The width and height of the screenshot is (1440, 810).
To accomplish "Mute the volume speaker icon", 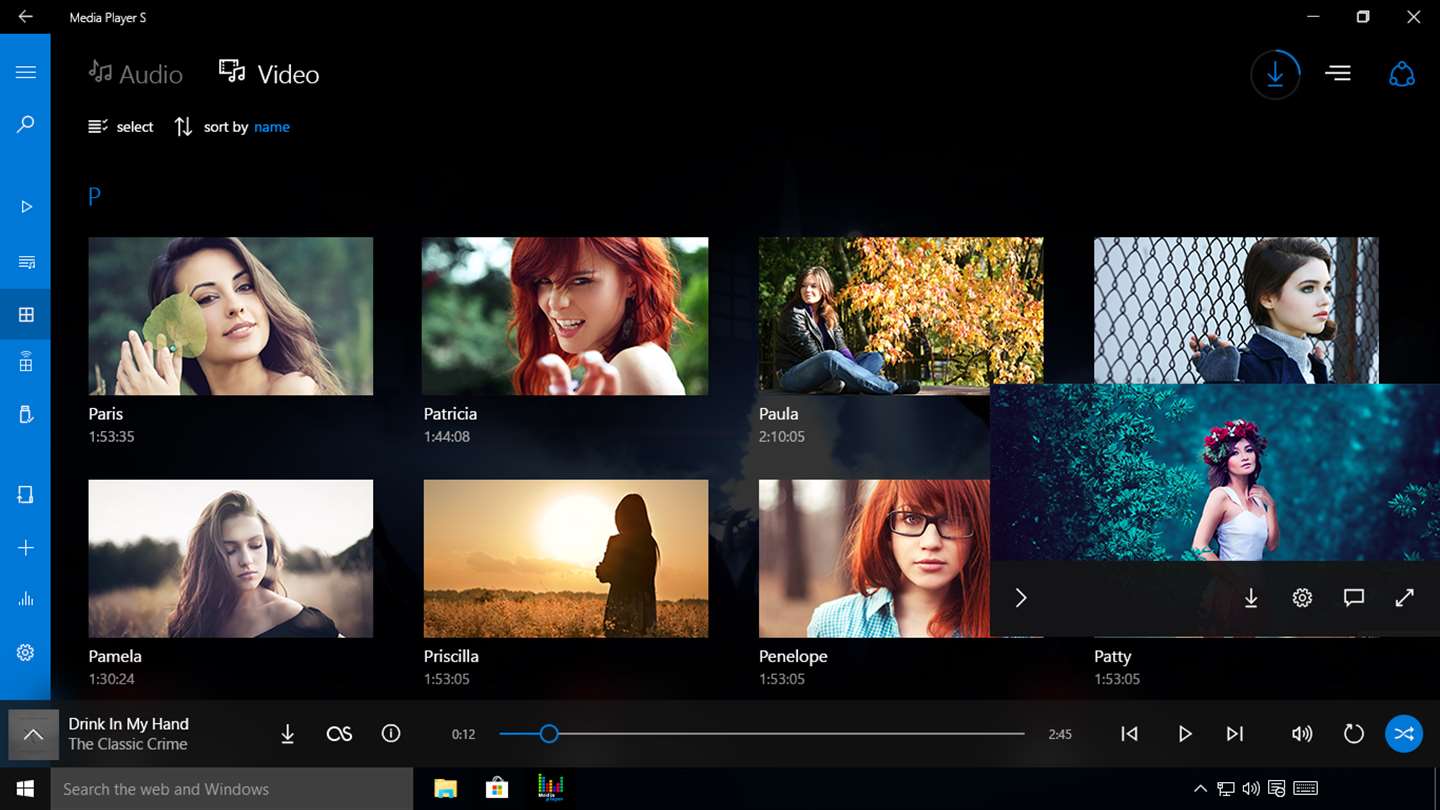I will (x=1301, y=734).
